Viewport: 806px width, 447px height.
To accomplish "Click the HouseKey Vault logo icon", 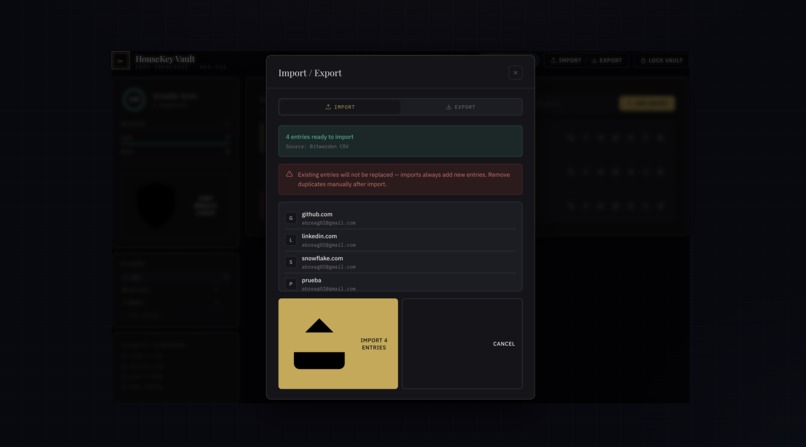I will pyautogui.click(x=120, y=61).
